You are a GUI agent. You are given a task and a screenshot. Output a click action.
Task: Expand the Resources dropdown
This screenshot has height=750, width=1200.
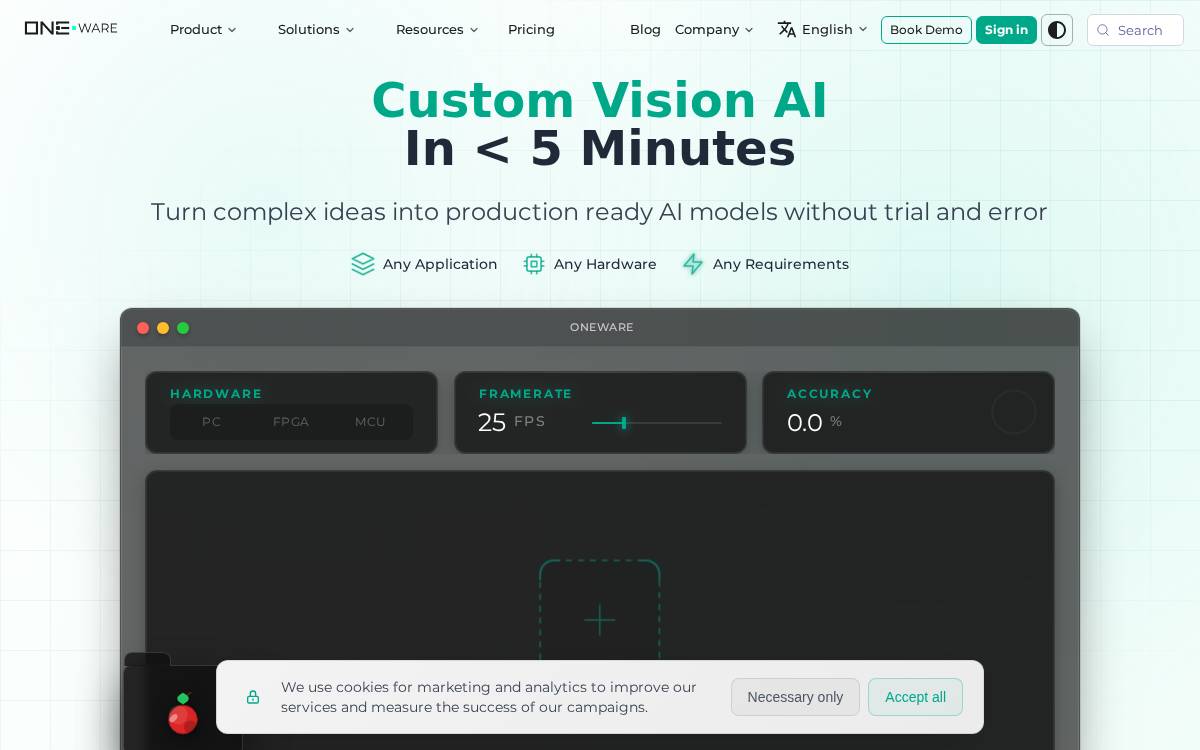pos(437,29)
